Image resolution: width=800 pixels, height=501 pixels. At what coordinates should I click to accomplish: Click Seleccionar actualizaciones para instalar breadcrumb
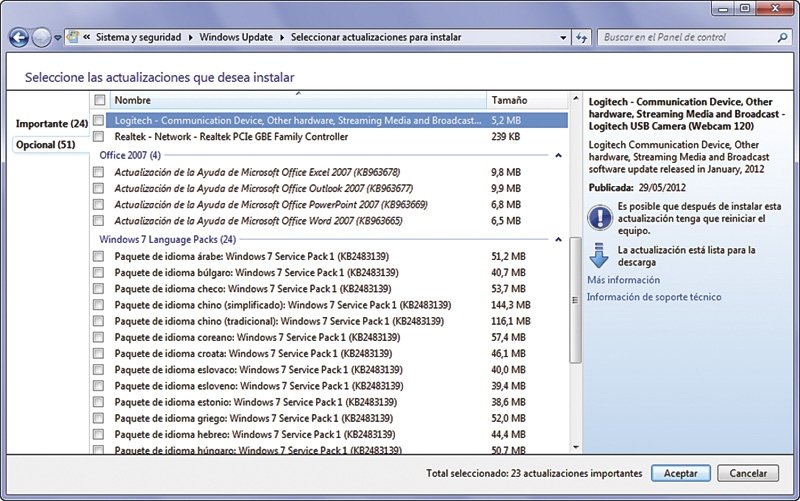coord(376,37)
